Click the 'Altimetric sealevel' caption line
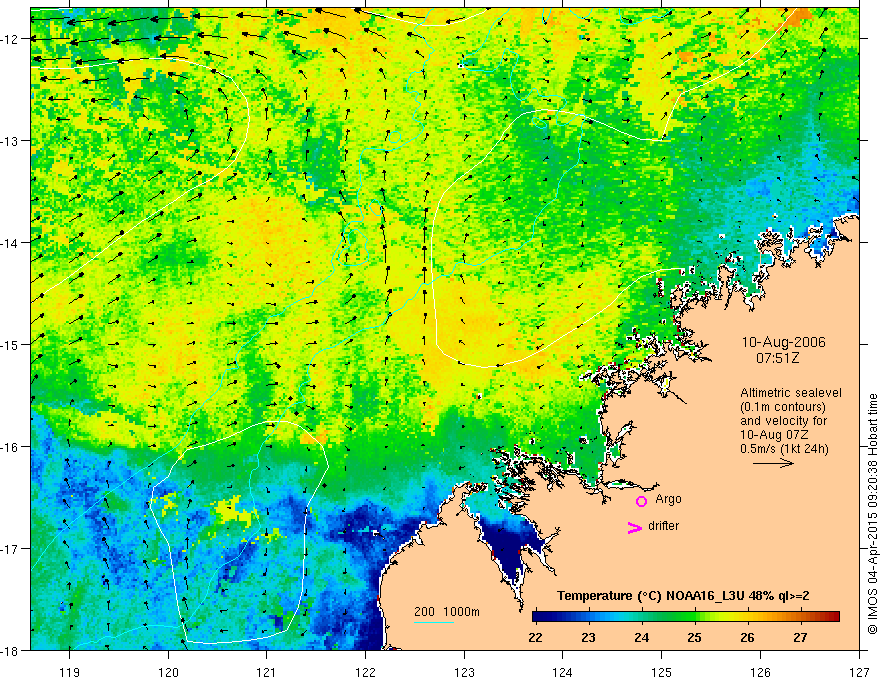The height and width of the screenshot is (680, 880). [791, 393]
